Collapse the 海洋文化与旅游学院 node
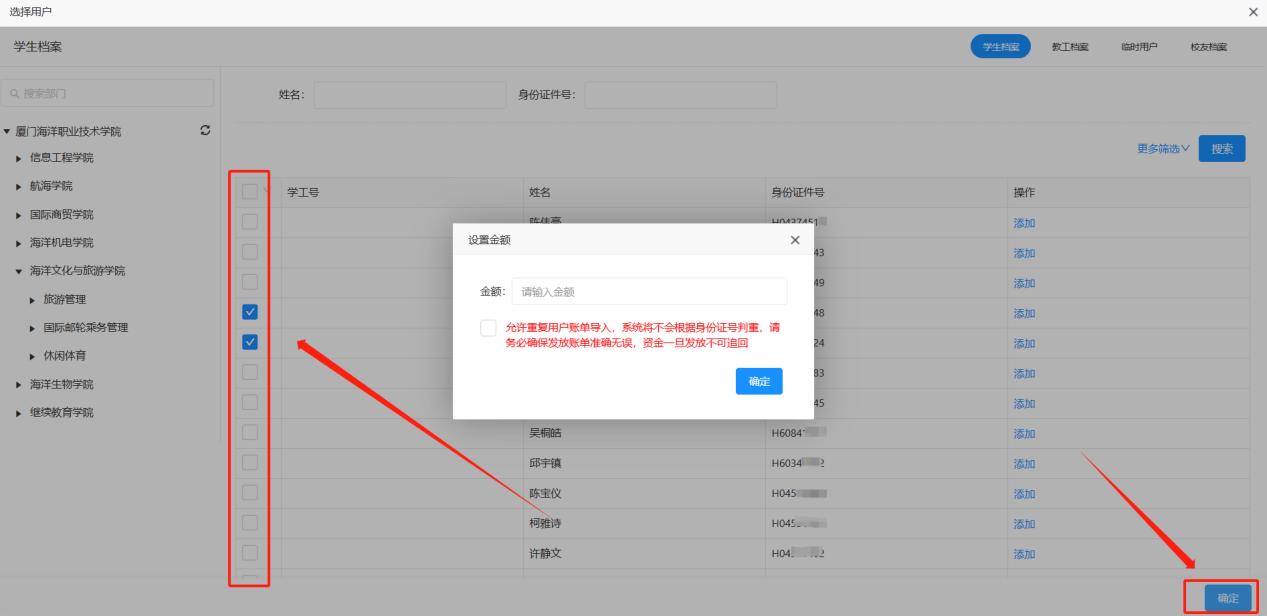Image resolution: width=1267 pixels, height=616 pixels. [18, 271]
